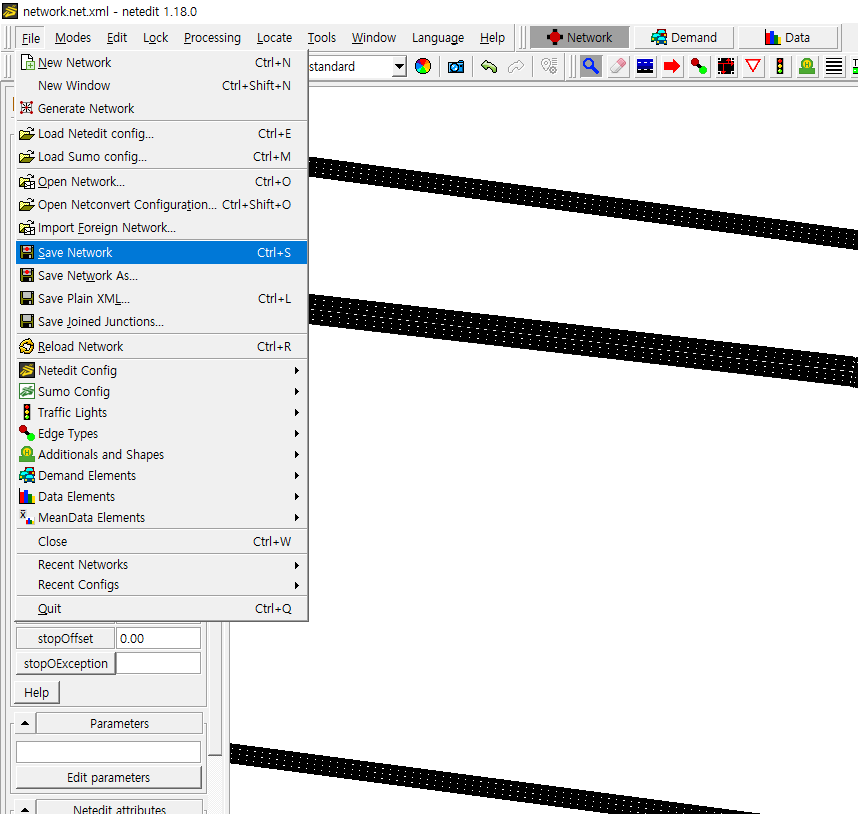
Task: Expand the Netedit Config submenu
Action: click(x=162, y=371)
